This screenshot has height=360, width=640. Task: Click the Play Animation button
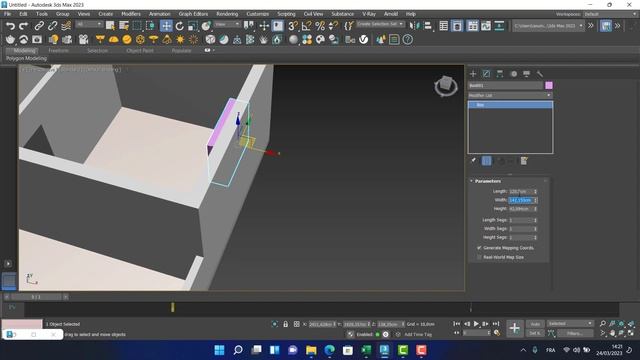pyautogui.click(x=476, y=324)
